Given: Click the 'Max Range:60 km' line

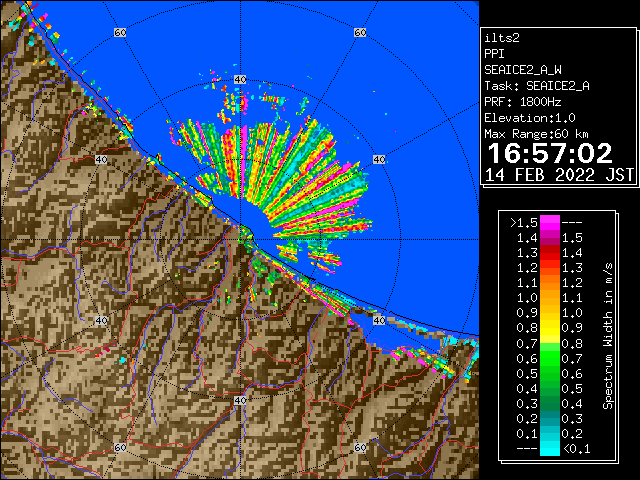Looking at the screenshot, I should click(537, 134).
